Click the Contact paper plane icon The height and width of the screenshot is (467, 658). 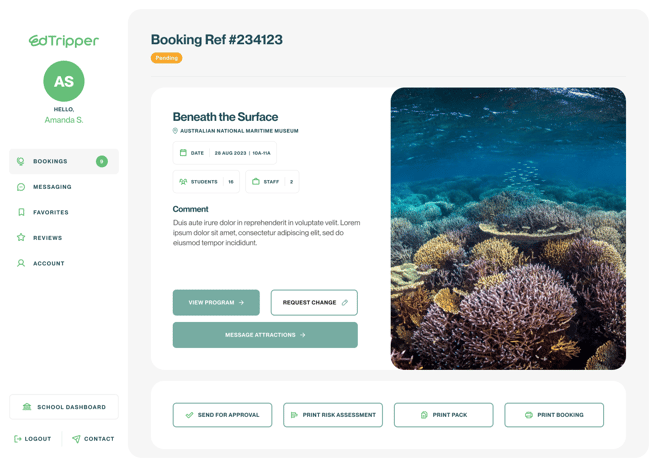pos(76,439)
